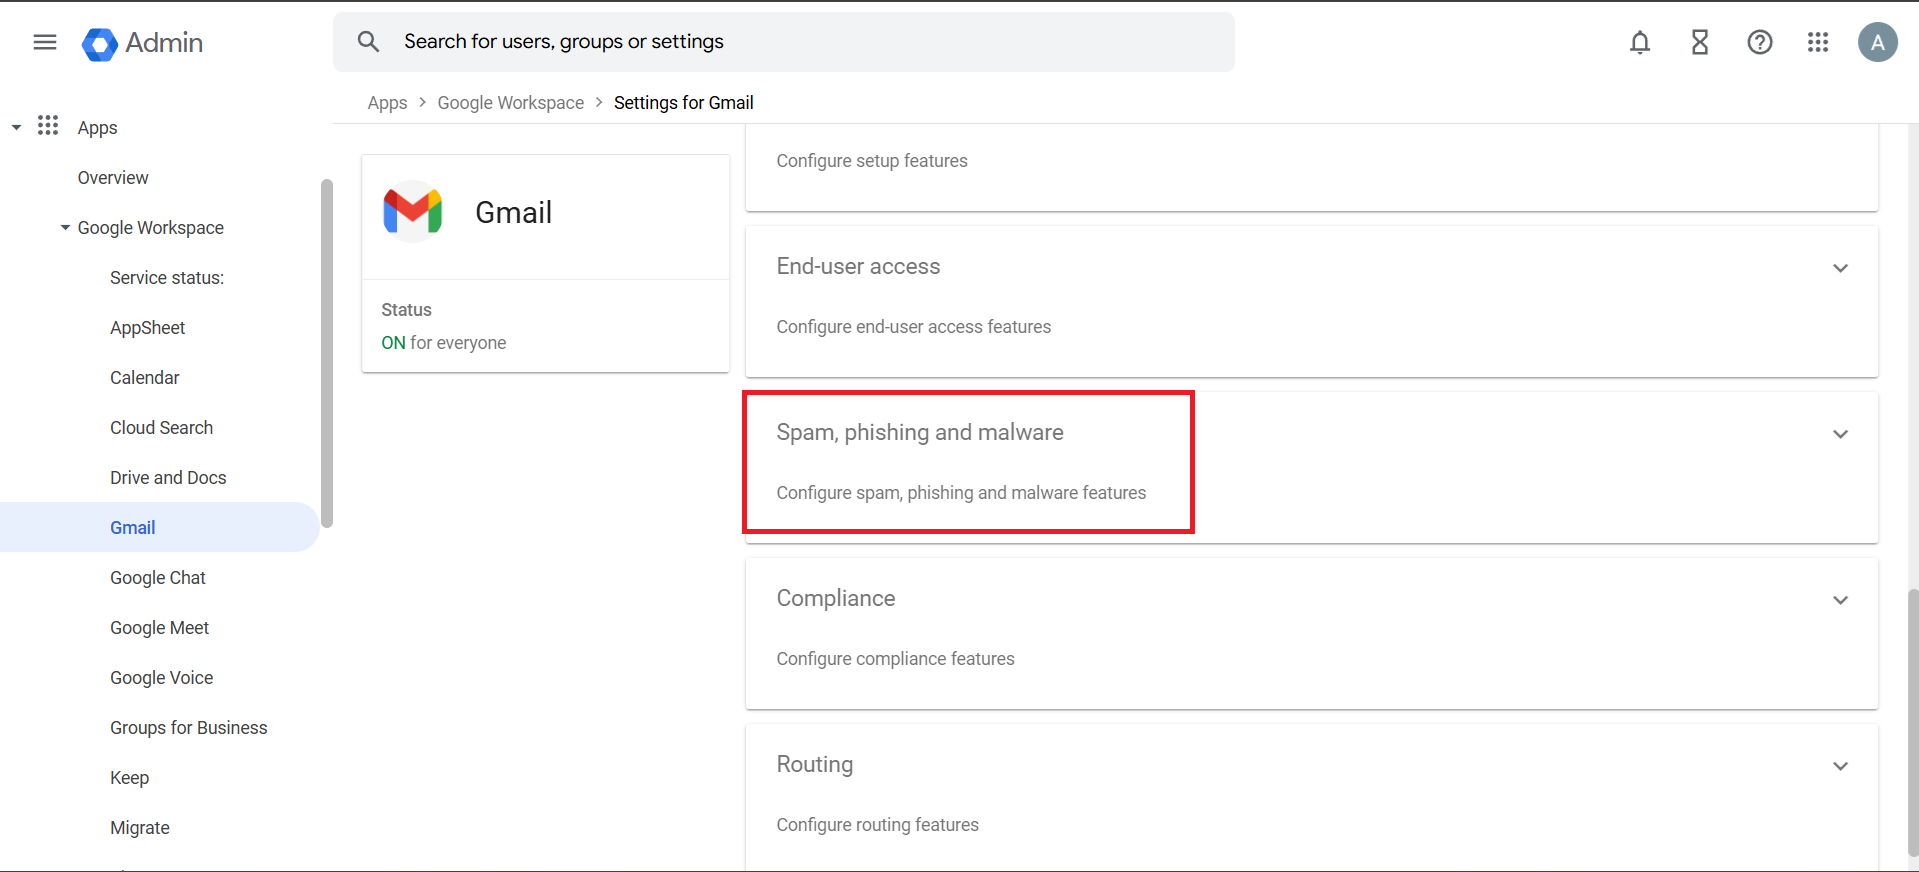The width and height of the screenshot is (1919, 872).
Task: Click Configure routing features text
Action: (878, 825)
